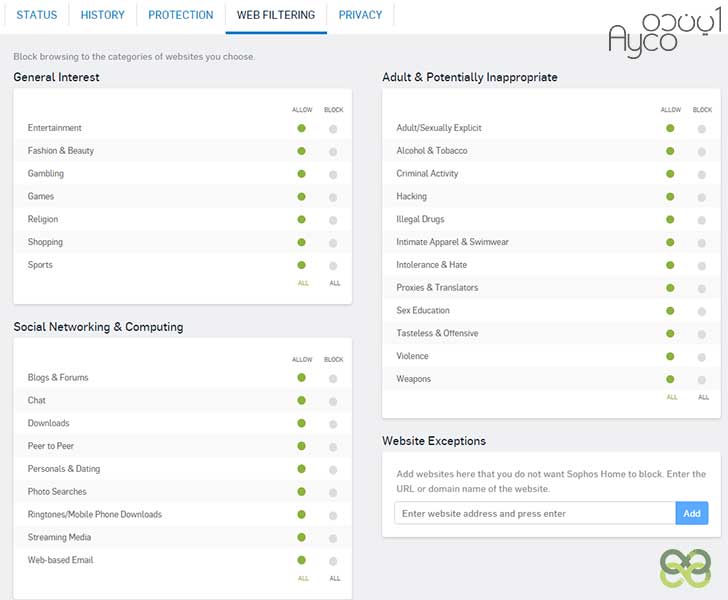Block the Violence category
Image resolution: width=728 pixels, height=600 pixels.
coord(702,357)
